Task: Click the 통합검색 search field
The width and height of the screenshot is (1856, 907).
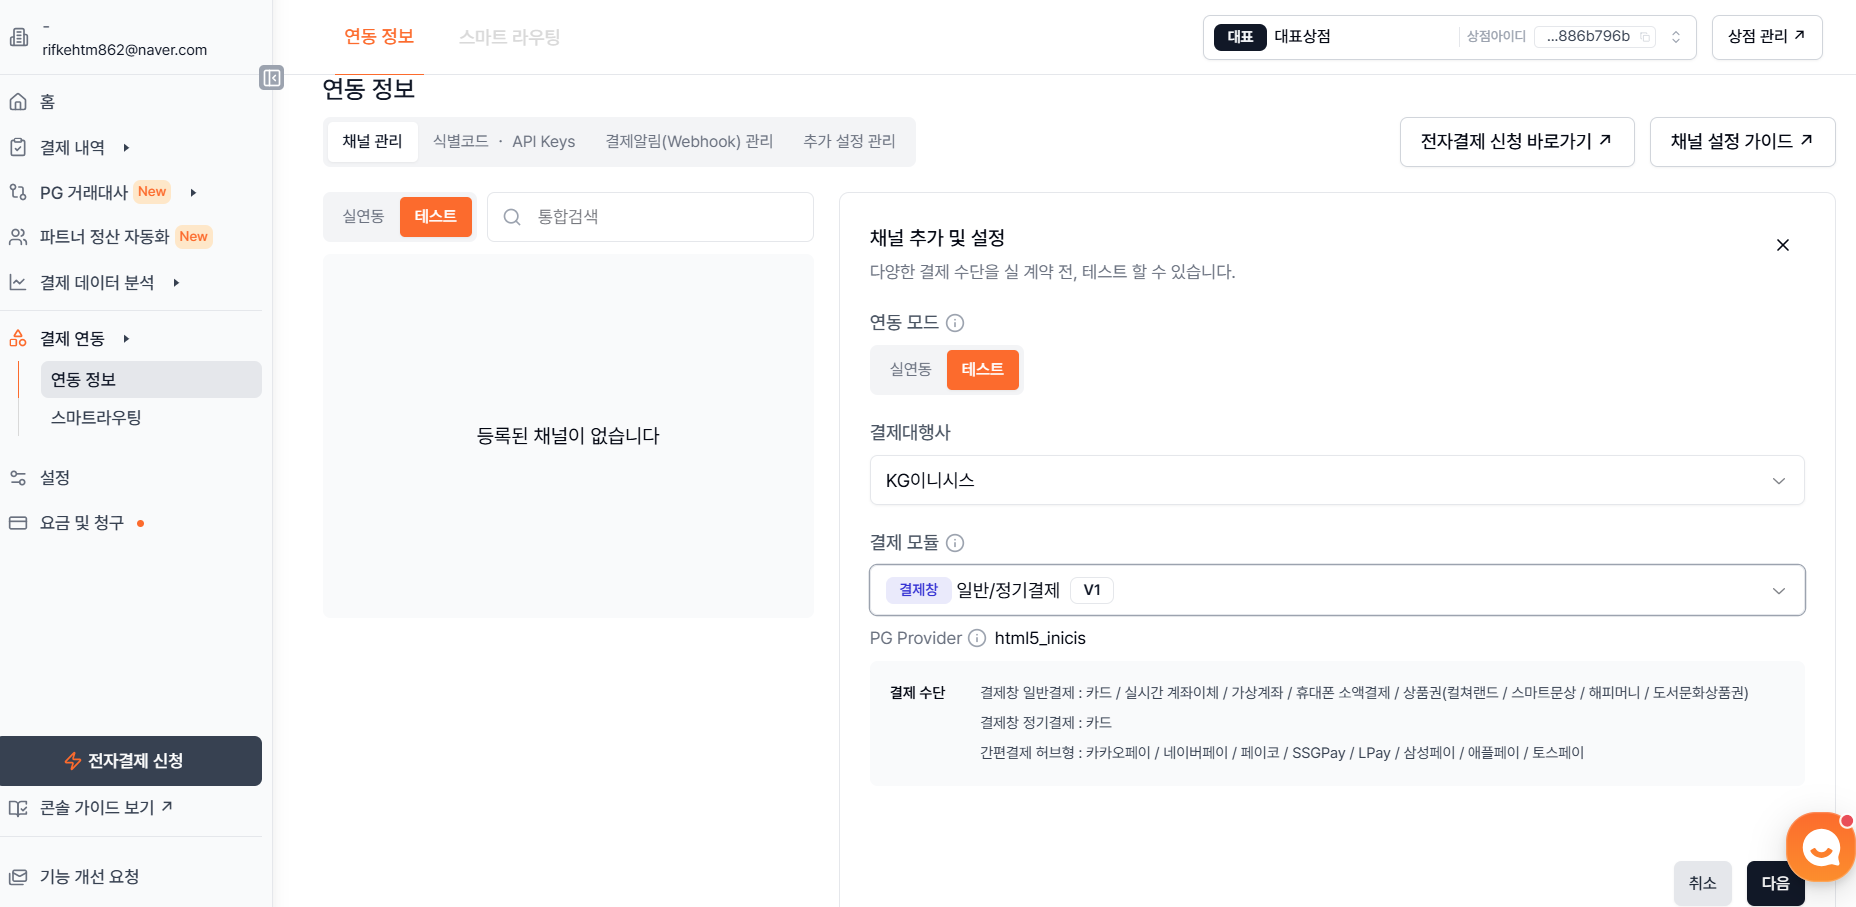Action: point(650,217)
